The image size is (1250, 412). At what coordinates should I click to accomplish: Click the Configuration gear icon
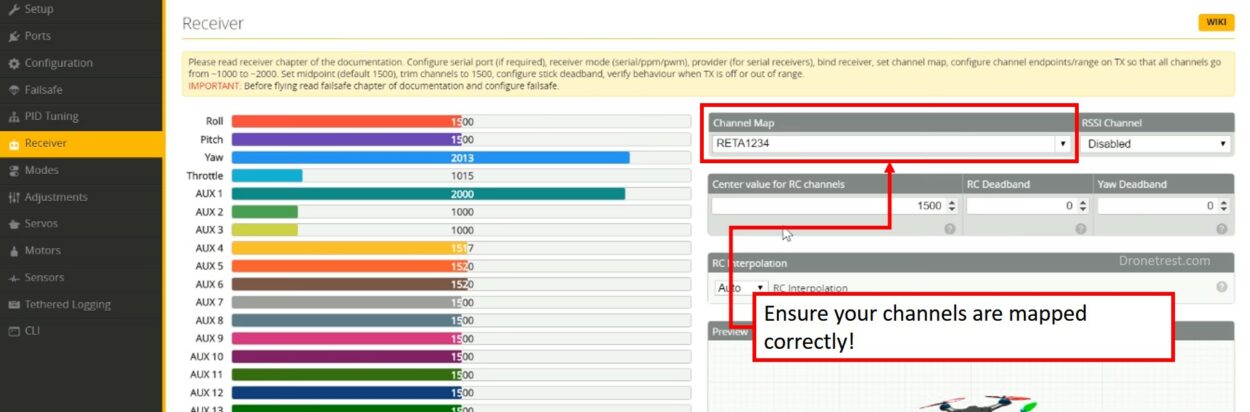tap(13, 63)
